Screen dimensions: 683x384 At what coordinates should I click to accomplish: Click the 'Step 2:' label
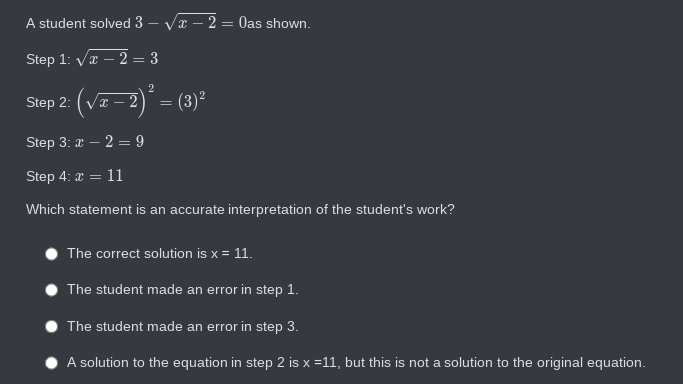click(x=48, y=102)
